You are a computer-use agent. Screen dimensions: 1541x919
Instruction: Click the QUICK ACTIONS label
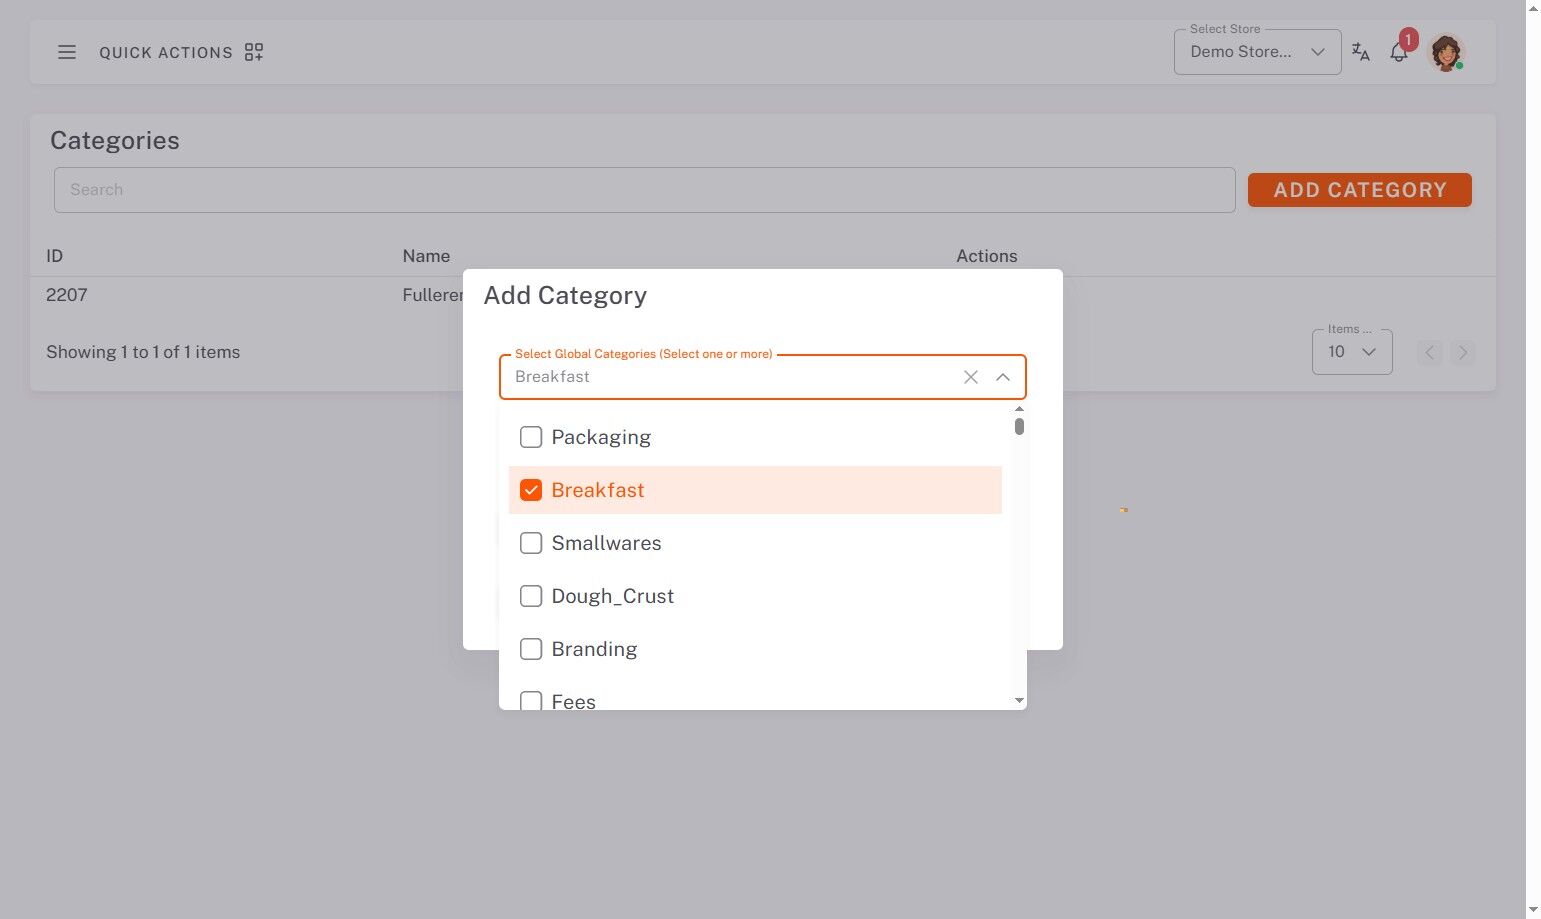166,52
